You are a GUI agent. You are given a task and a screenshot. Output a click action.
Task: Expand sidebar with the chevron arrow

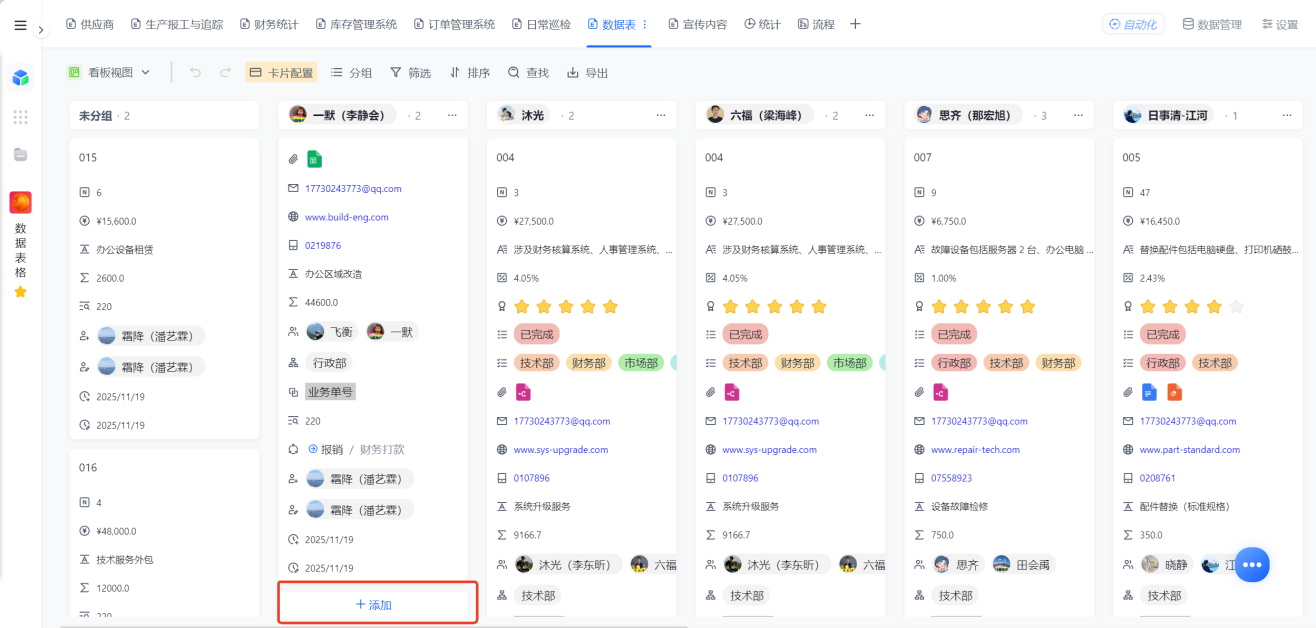point(41,30)
